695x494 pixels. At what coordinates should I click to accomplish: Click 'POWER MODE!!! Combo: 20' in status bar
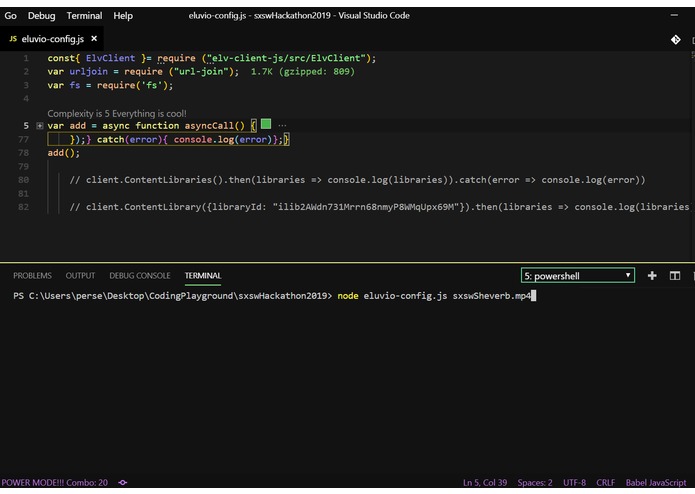tap(55, 482)
